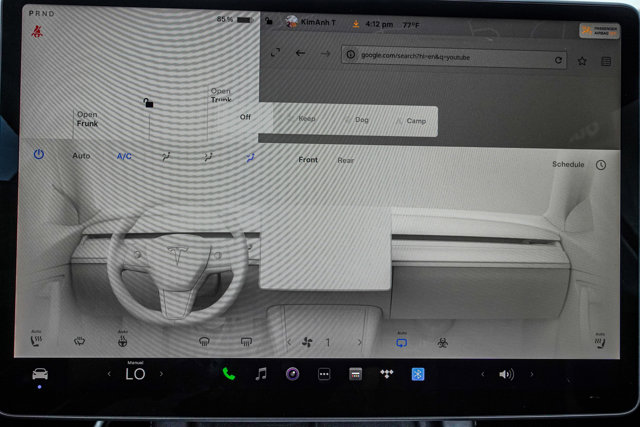Enable Bioweapon Defense Mode
Viewport: 640px width, 427px height.
442,343
